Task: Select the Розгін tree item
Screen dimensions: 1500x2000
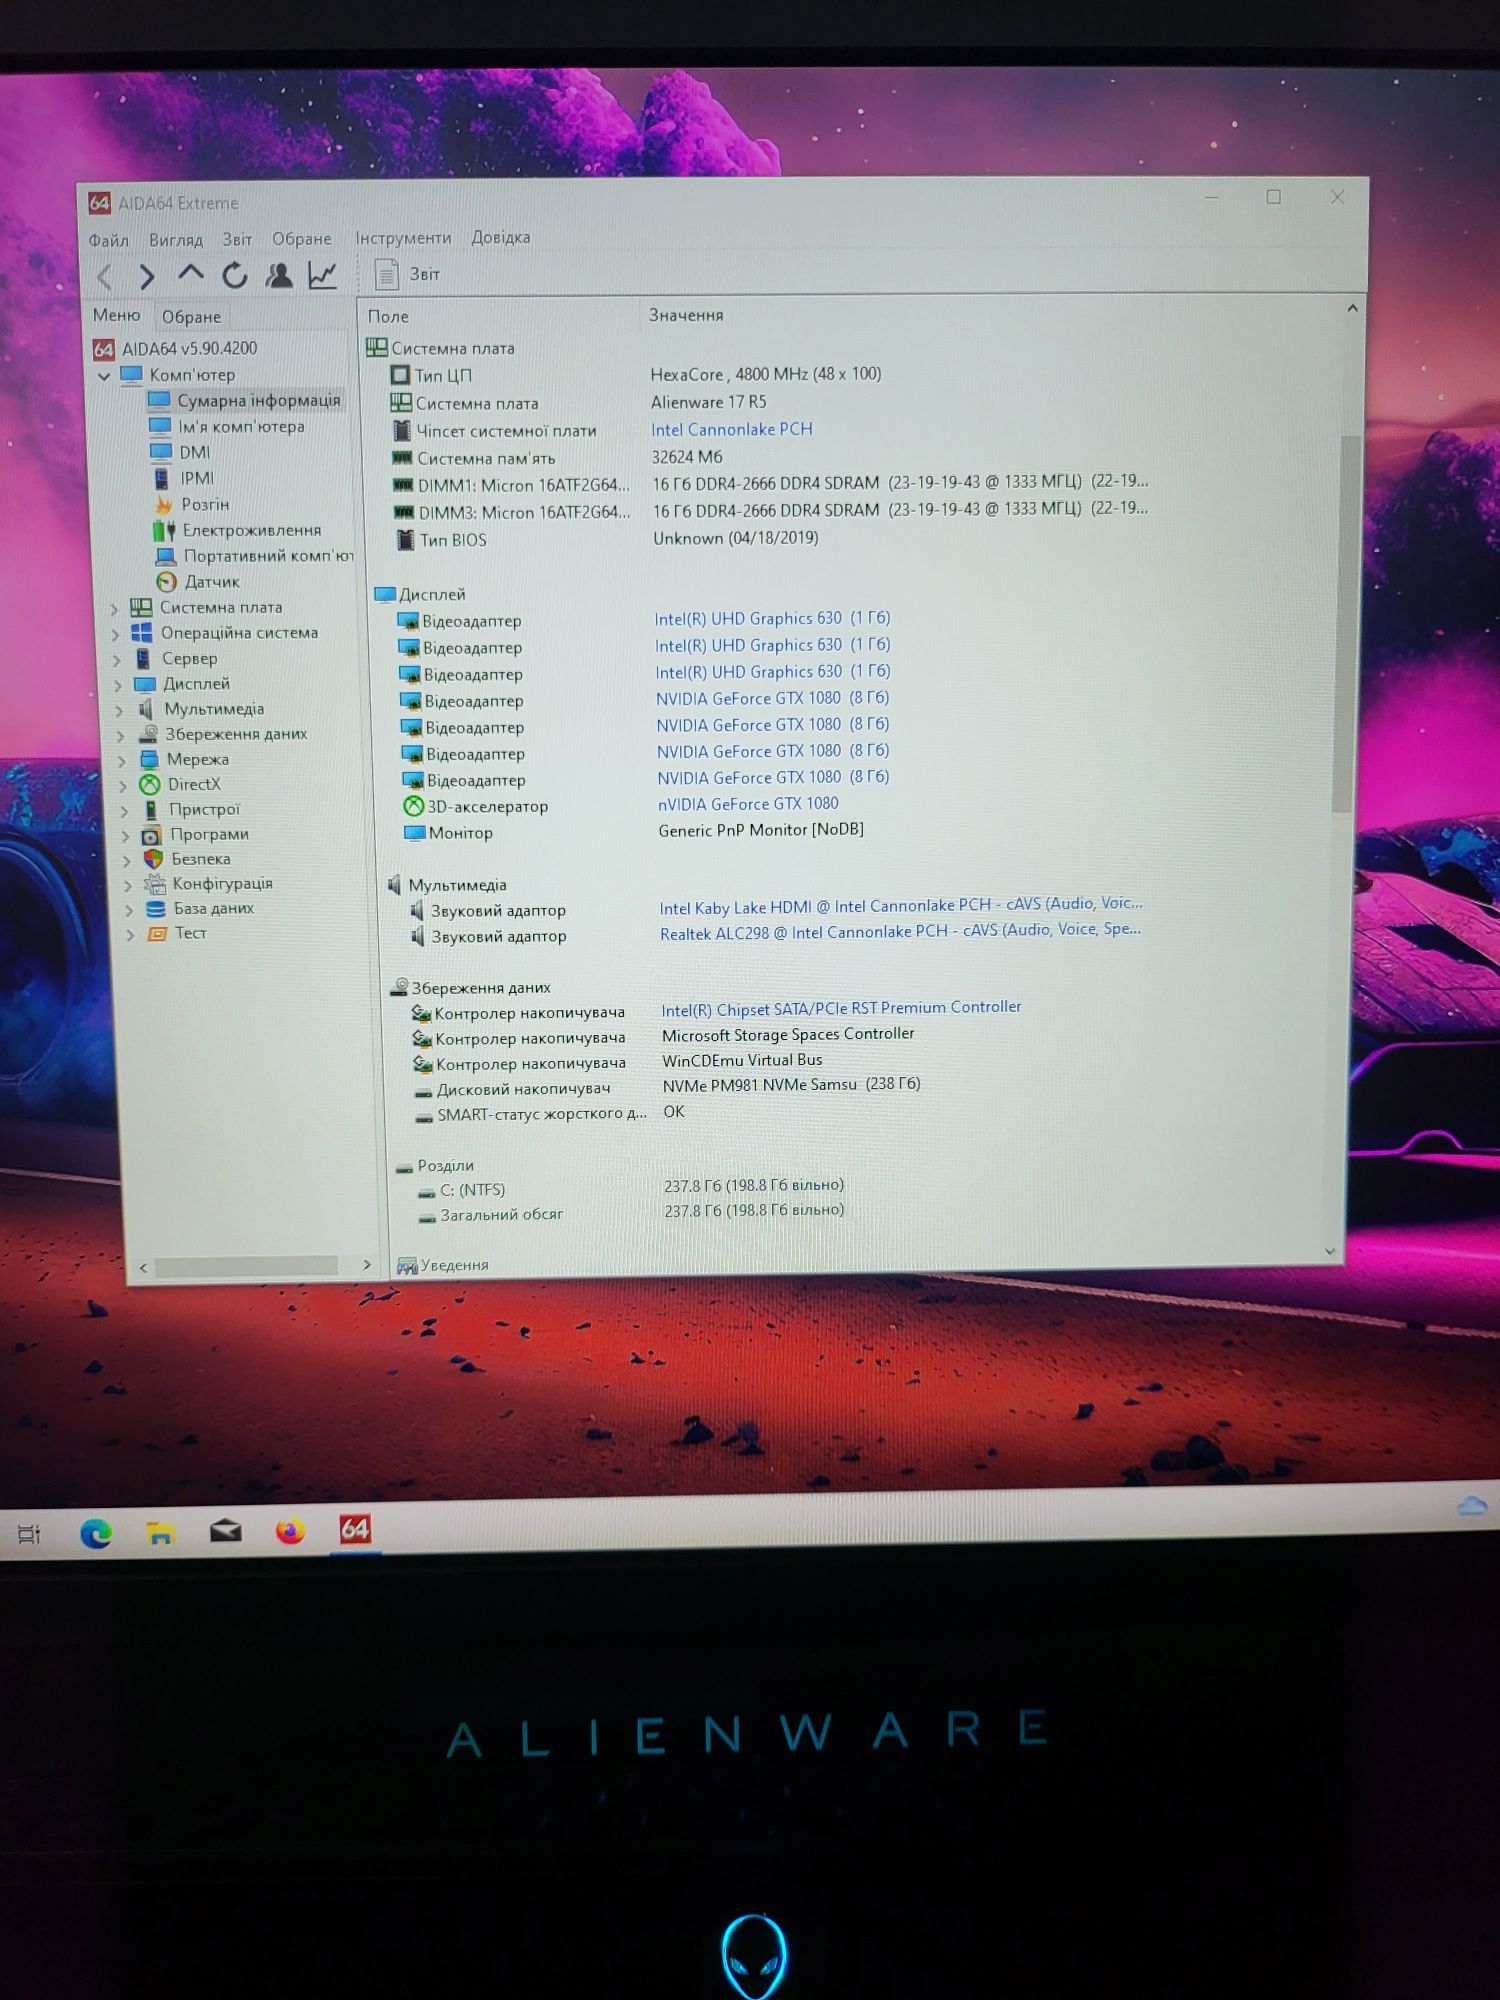Action: coord(192,504)
